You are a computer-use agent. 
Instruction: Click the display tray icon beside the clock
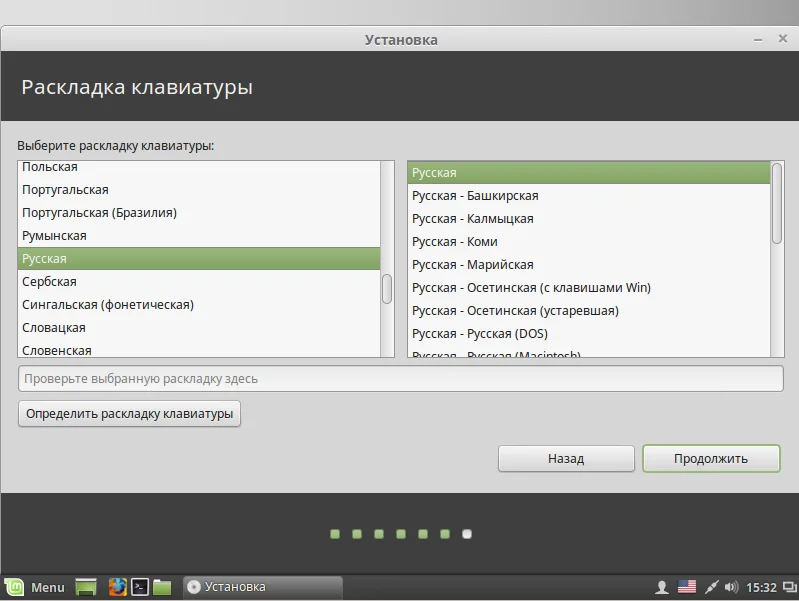pyautogui.click(x=790, y=587)
